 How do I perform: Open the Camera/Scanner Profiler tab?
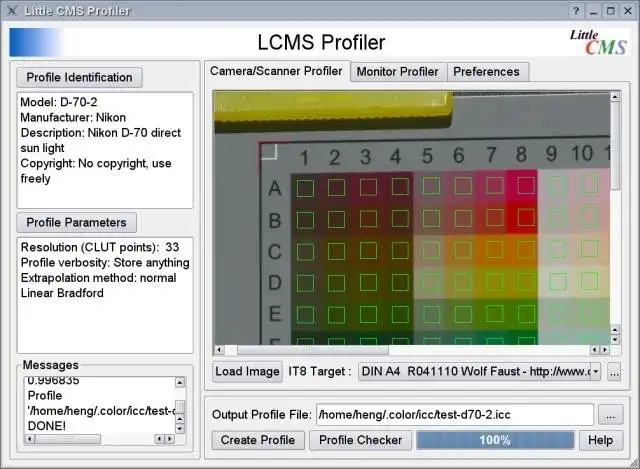tap(276, 71)
